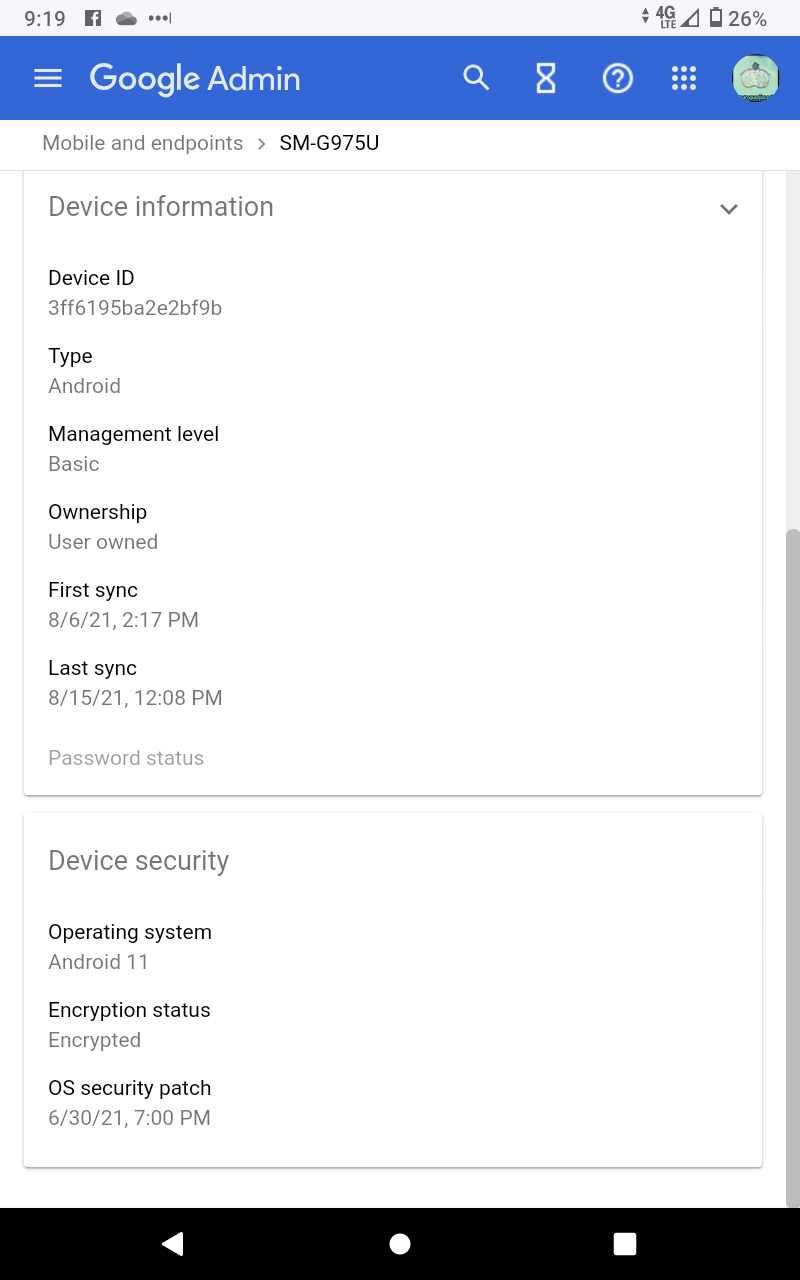Tap the Password status label
Screen dimensions: 800x1280
[x=126, y=758]
